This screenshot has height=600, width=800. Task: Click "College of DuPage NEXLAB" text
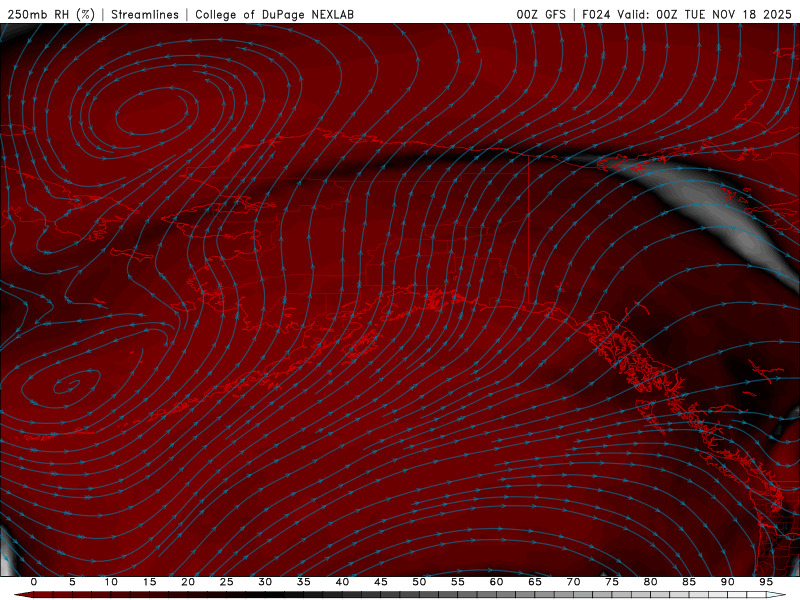pos(274,14)
